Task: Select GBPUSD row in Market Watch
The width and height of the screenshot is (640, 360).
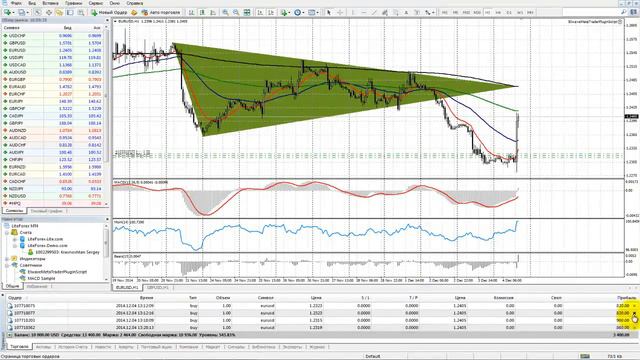Action: [x=53, y=43]
